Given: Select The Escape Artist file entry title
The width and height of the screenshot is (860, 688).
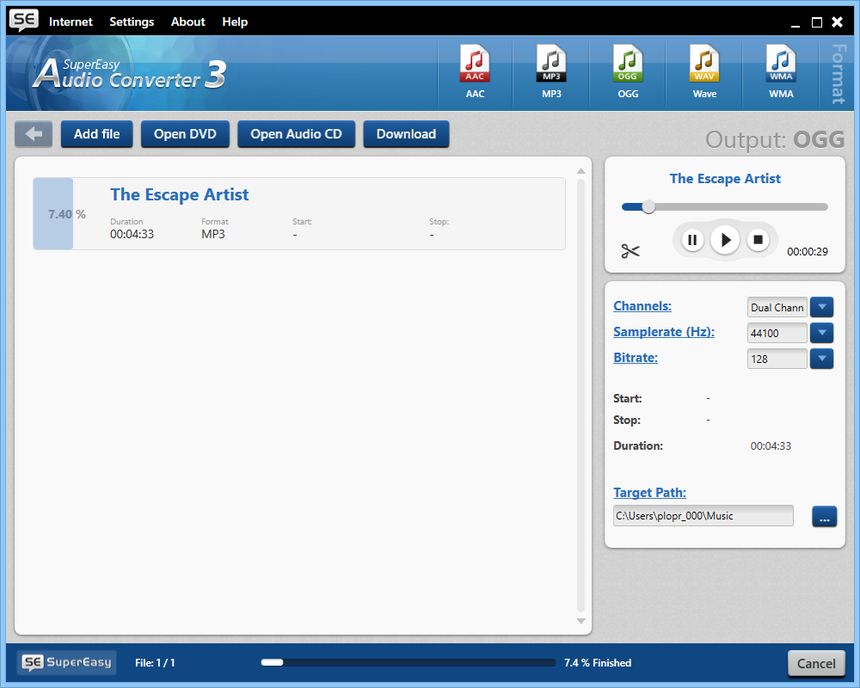Looking at the screenshot, I should (179, 195).
